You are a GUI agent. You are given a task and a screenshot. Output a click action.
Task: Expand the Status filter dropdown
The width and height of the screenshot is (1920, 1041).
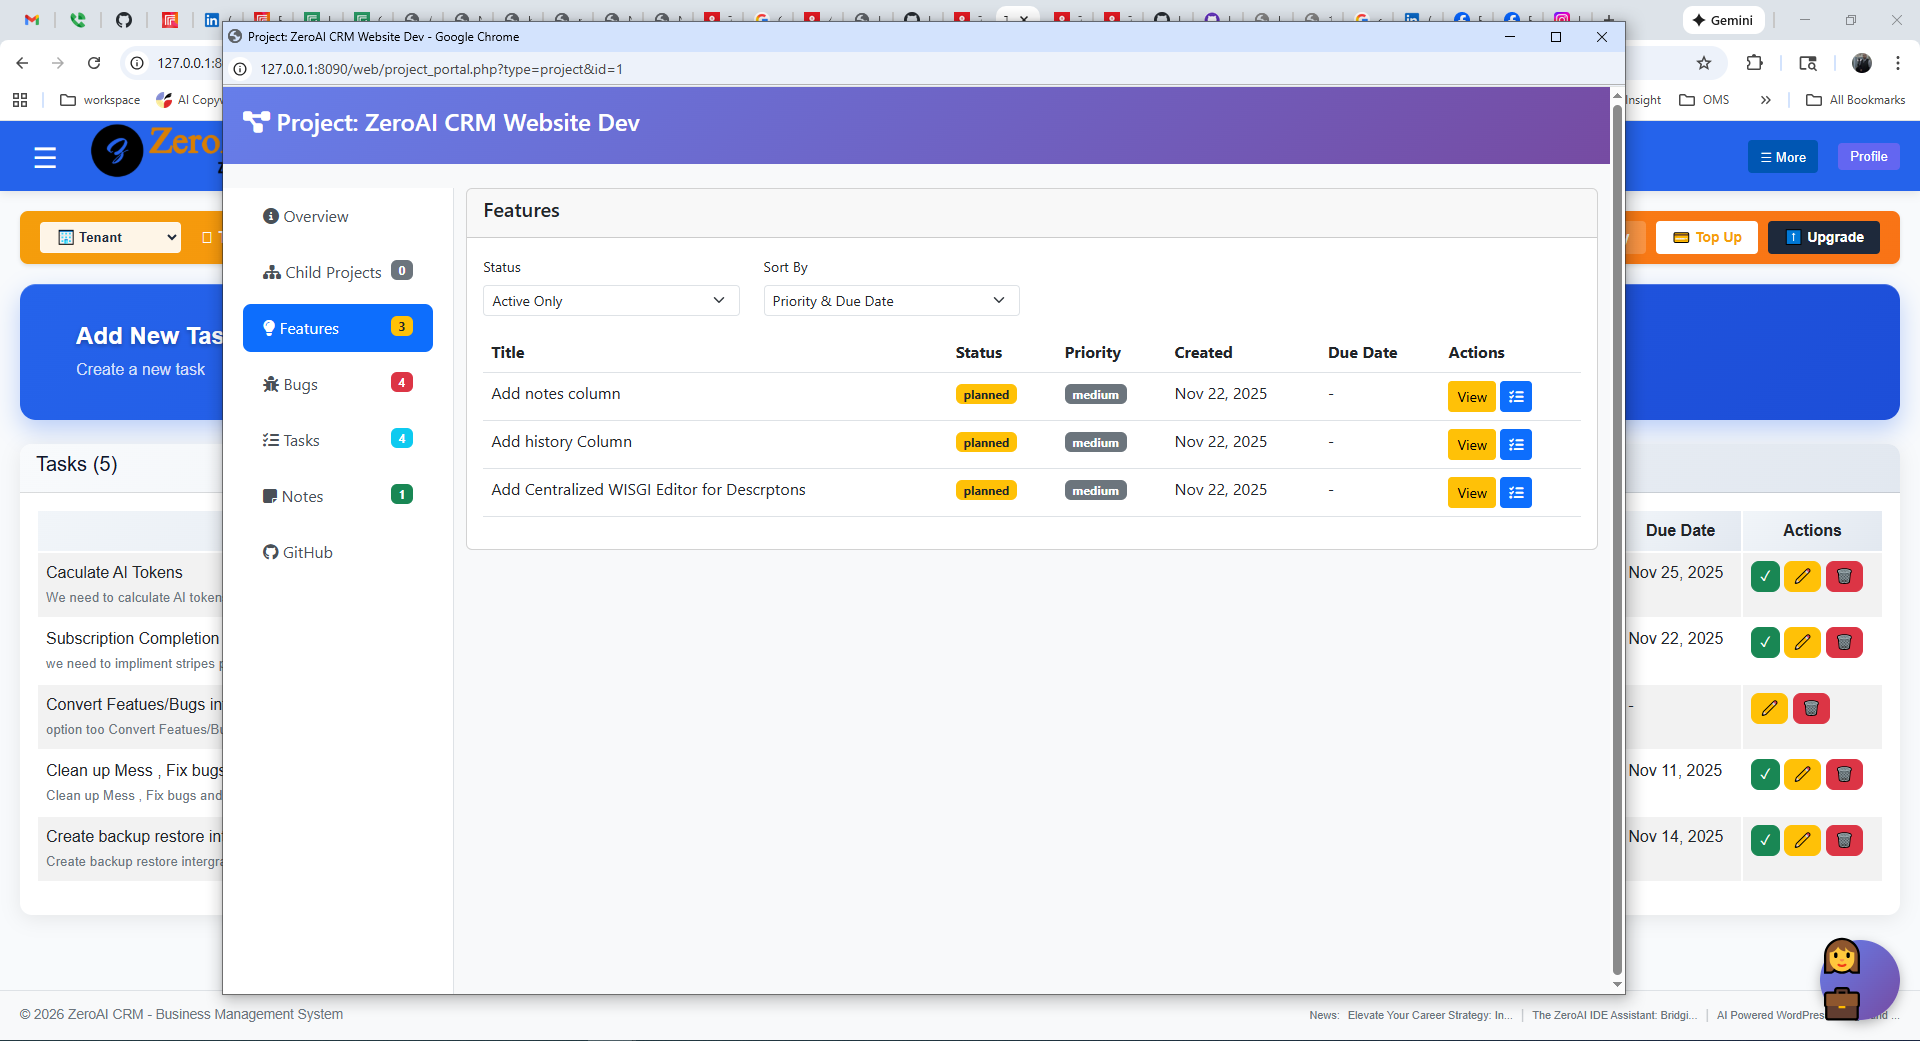click(x=610, y=301)
